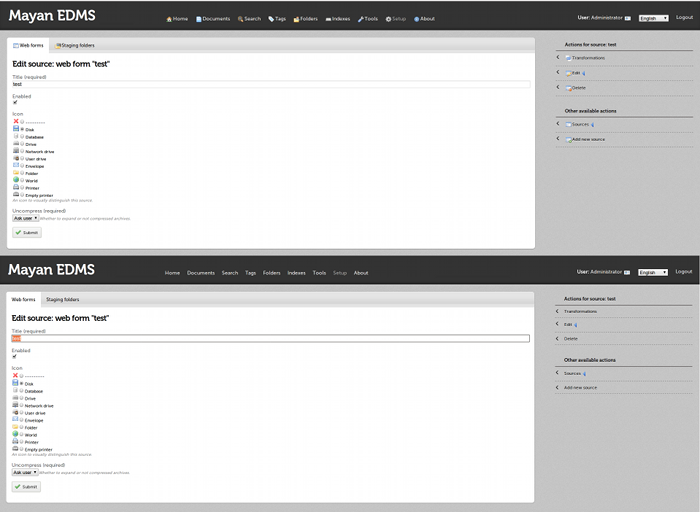Image resolution: width=700 pixels, height=512 pixels.
Task: Switch to Staging folders tab, lower page
Action: coord(62,300)
